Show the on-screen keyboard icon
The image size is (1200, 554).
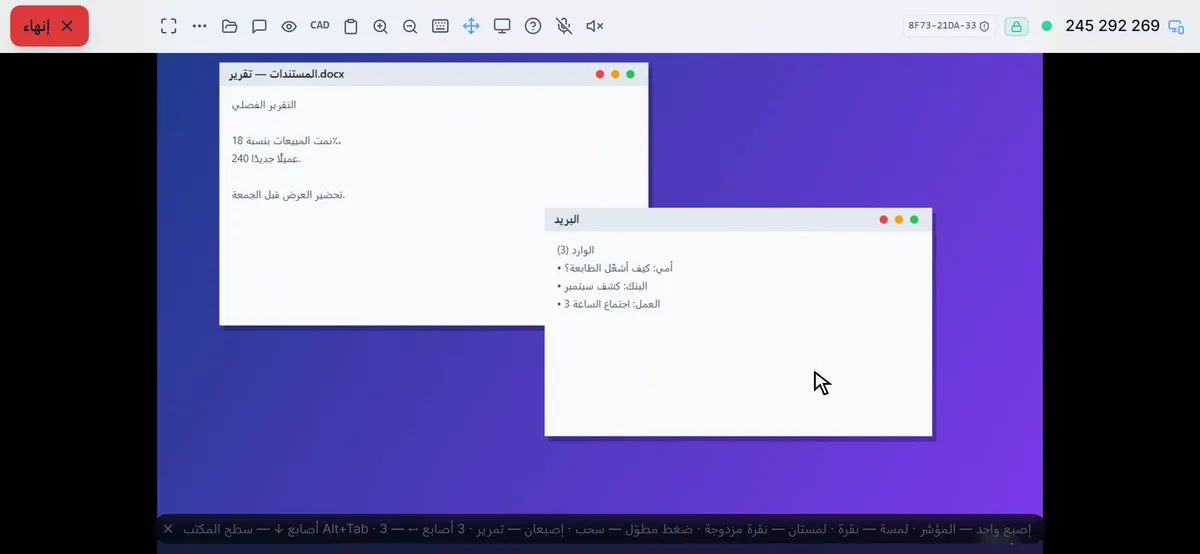pyautogui.click(x=440, y=26)
